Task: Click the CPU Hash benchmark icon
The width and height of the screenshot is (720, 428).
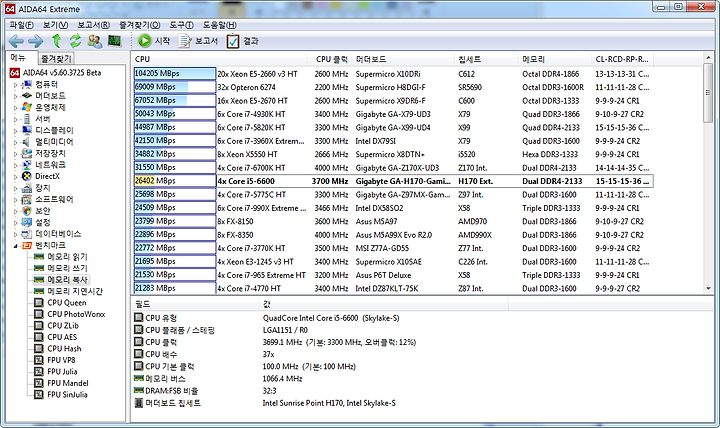Action: pos(39,349)
